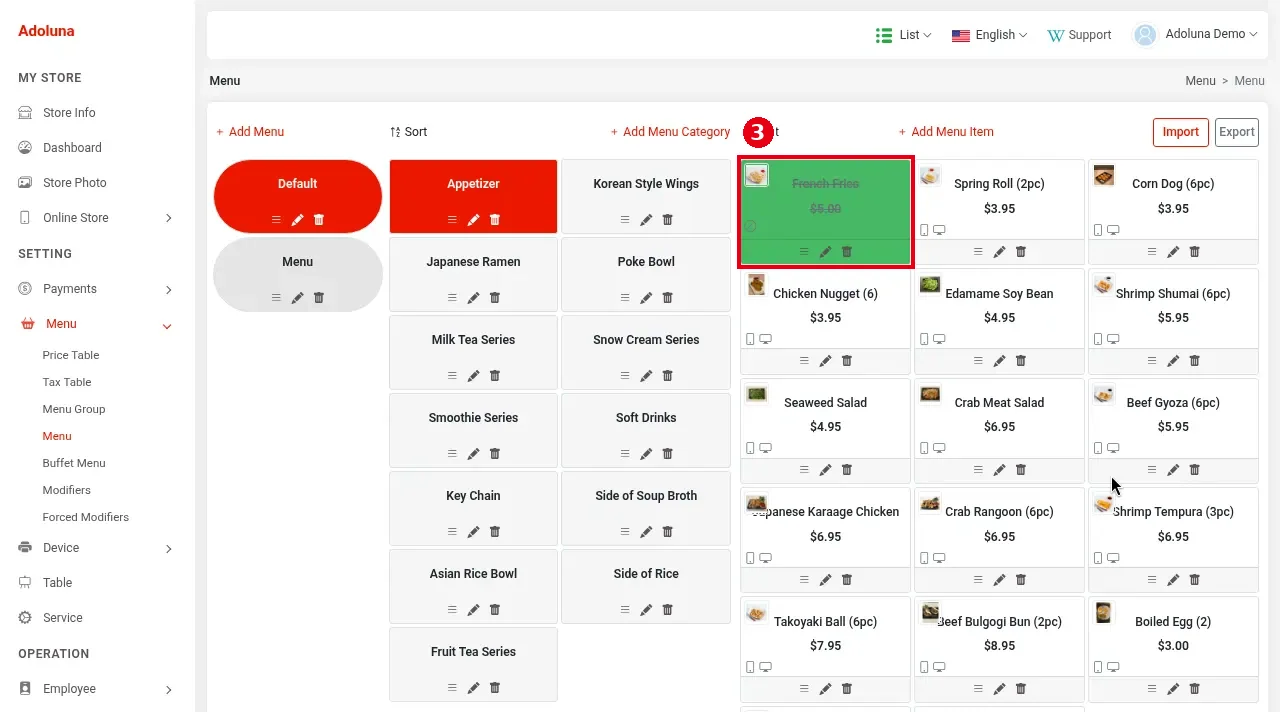
Task: Edit the Spring Roll (2pc) item
Action: [x=999, y=252]
